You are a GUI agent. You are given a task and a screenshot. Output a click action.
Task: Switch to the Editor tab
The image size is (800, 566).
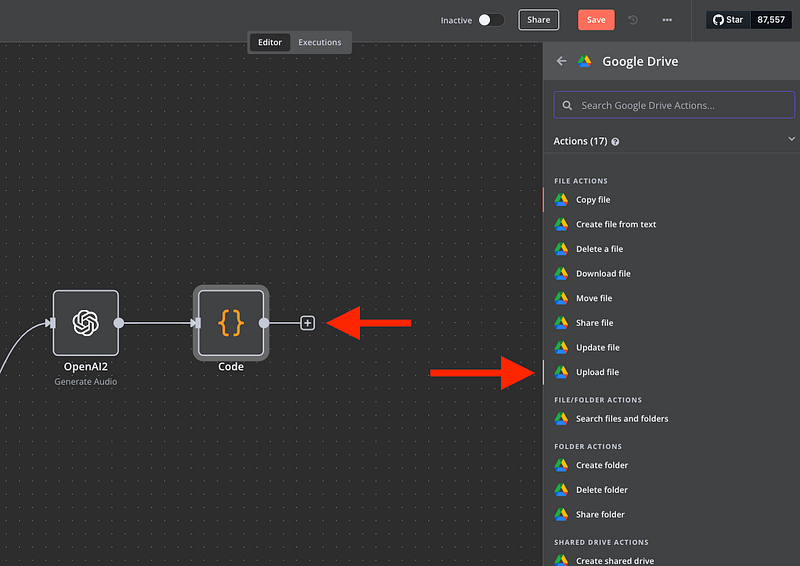[270, 42]
